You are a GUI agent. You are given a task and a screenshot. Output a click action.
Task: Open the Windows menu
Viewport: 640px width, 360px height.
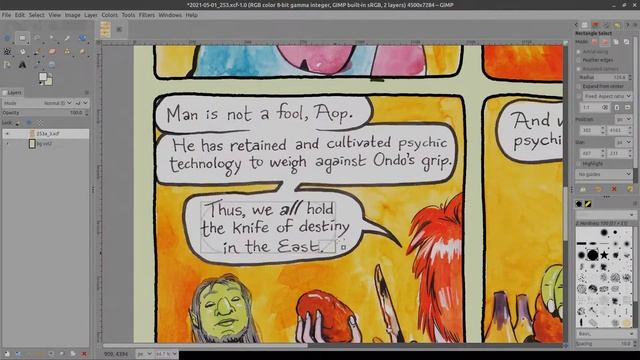pyautogui.click(x=170, y=15)
